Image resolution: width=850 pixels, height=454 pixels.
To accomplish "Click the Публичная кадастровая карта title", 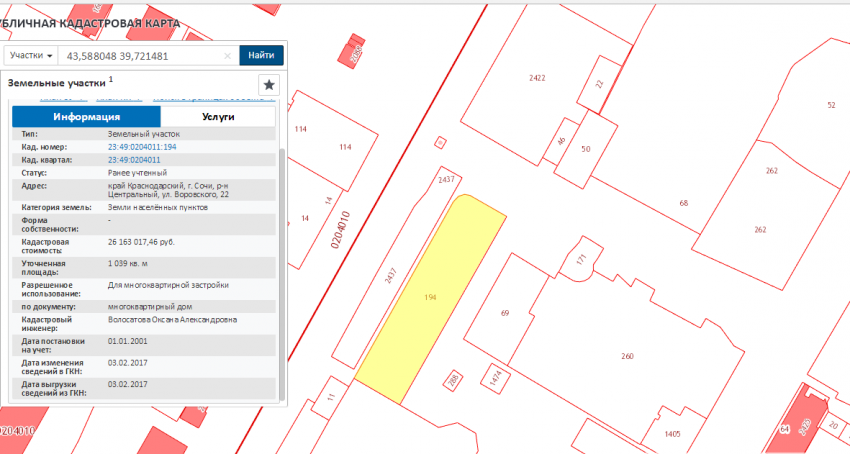I will (90, 22).
